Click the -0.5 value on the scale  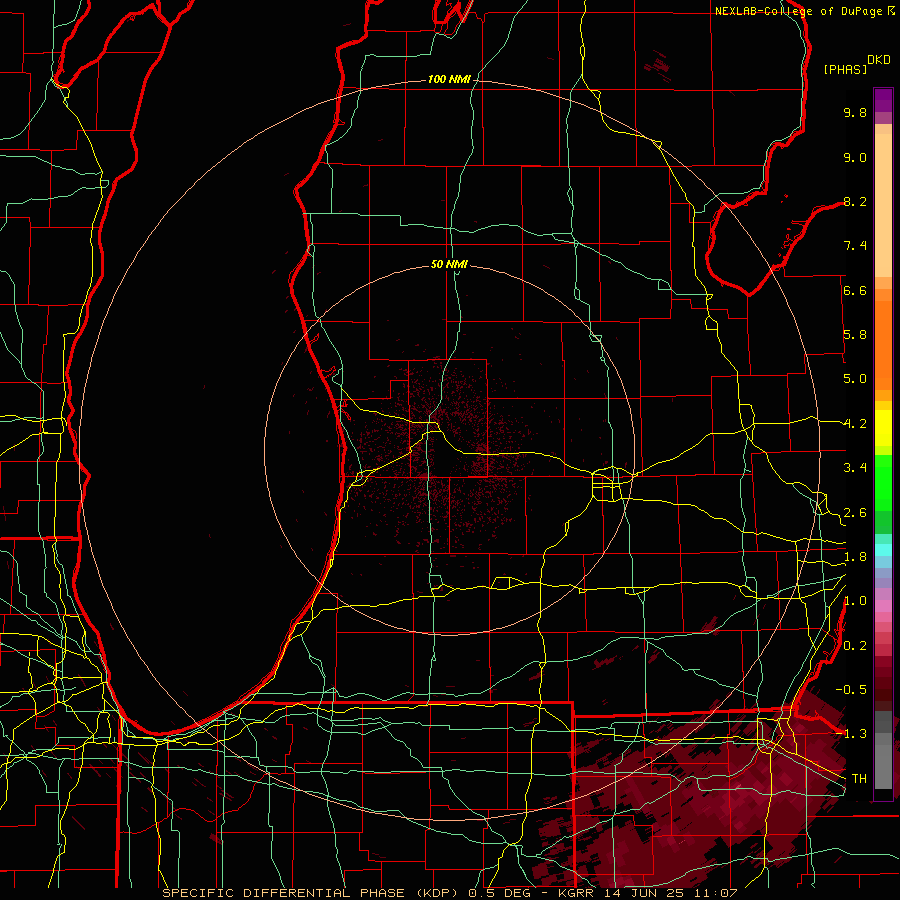pyautogui.click(x=851, y=690)
